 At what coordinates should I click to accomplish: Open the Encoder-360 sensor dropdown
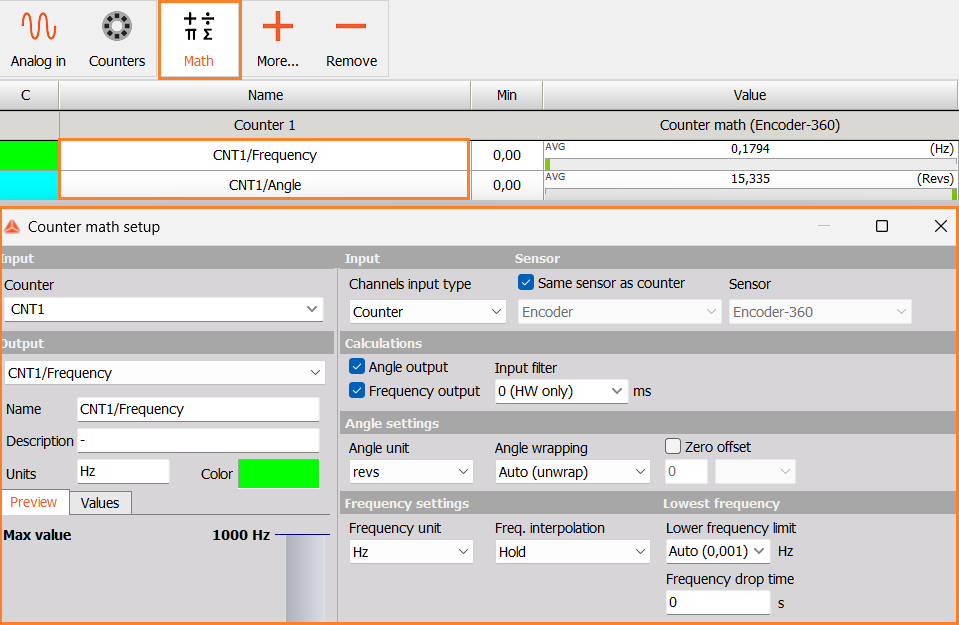pyautogui.click(x=820, y=312)
